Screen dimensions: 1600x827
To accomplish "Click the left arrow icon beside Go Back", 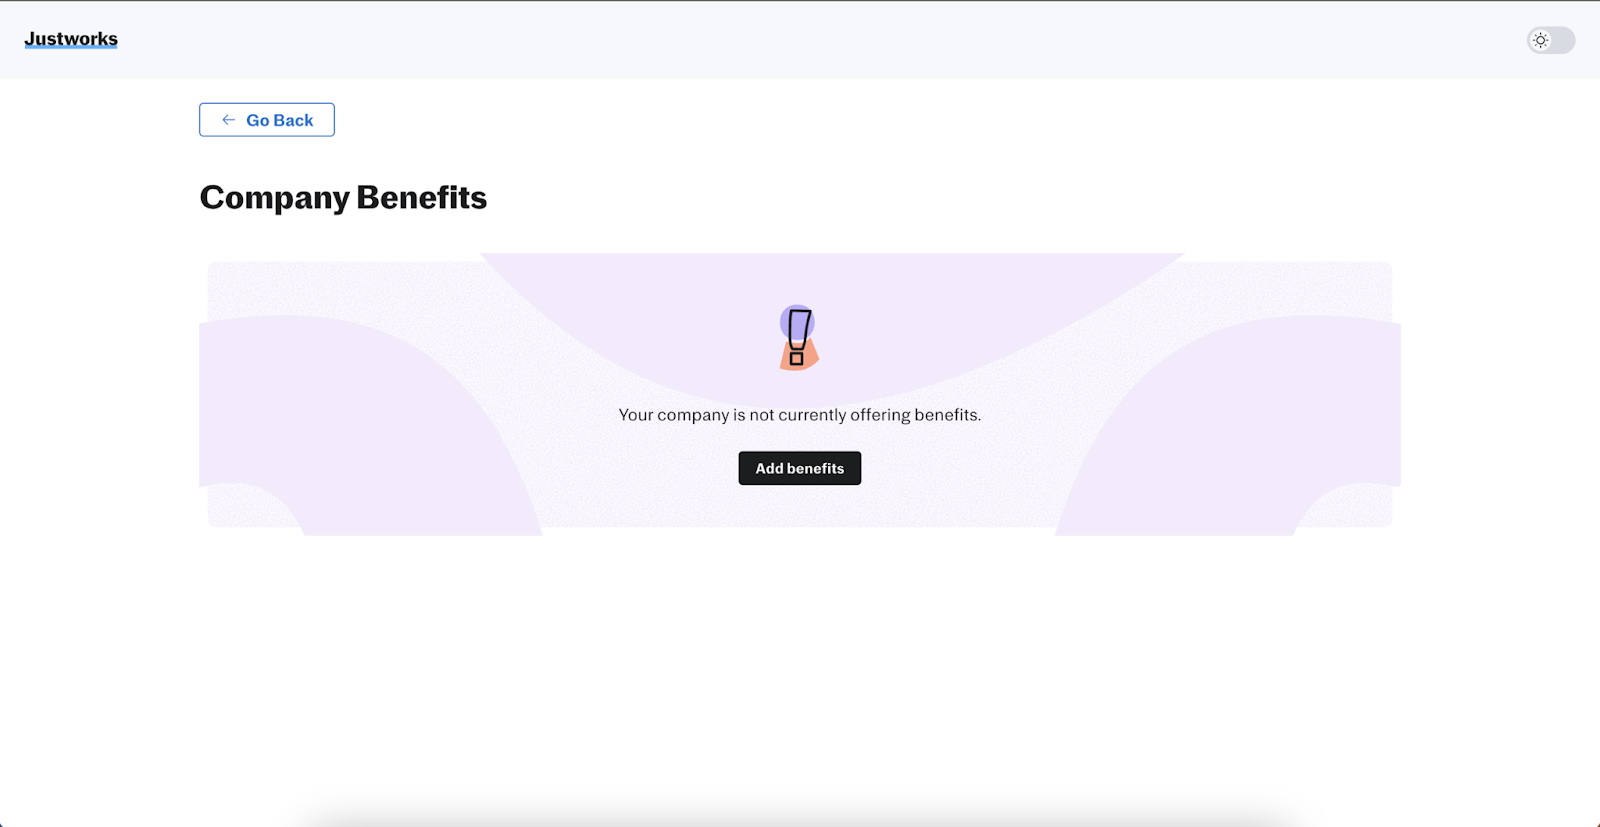I will coord(229,120).
